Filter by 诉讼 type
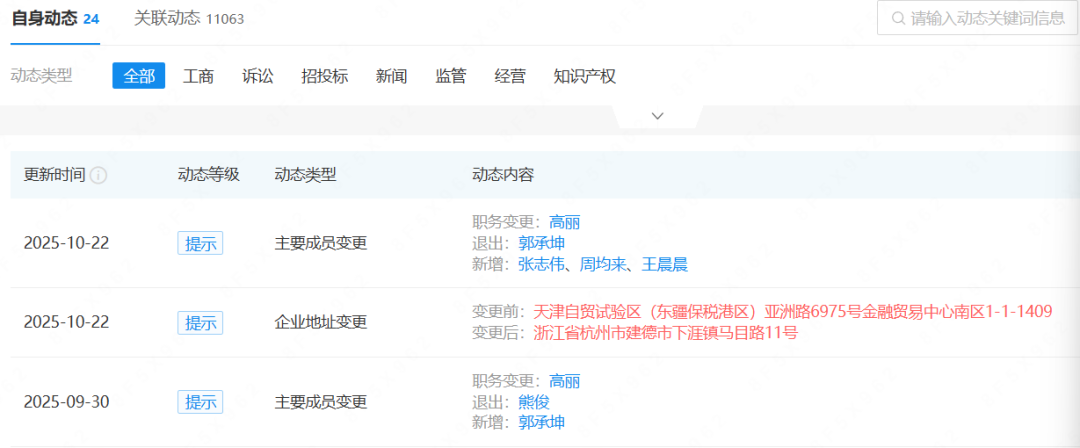Viewport: 1080px width, 448px height. point(258,76)
